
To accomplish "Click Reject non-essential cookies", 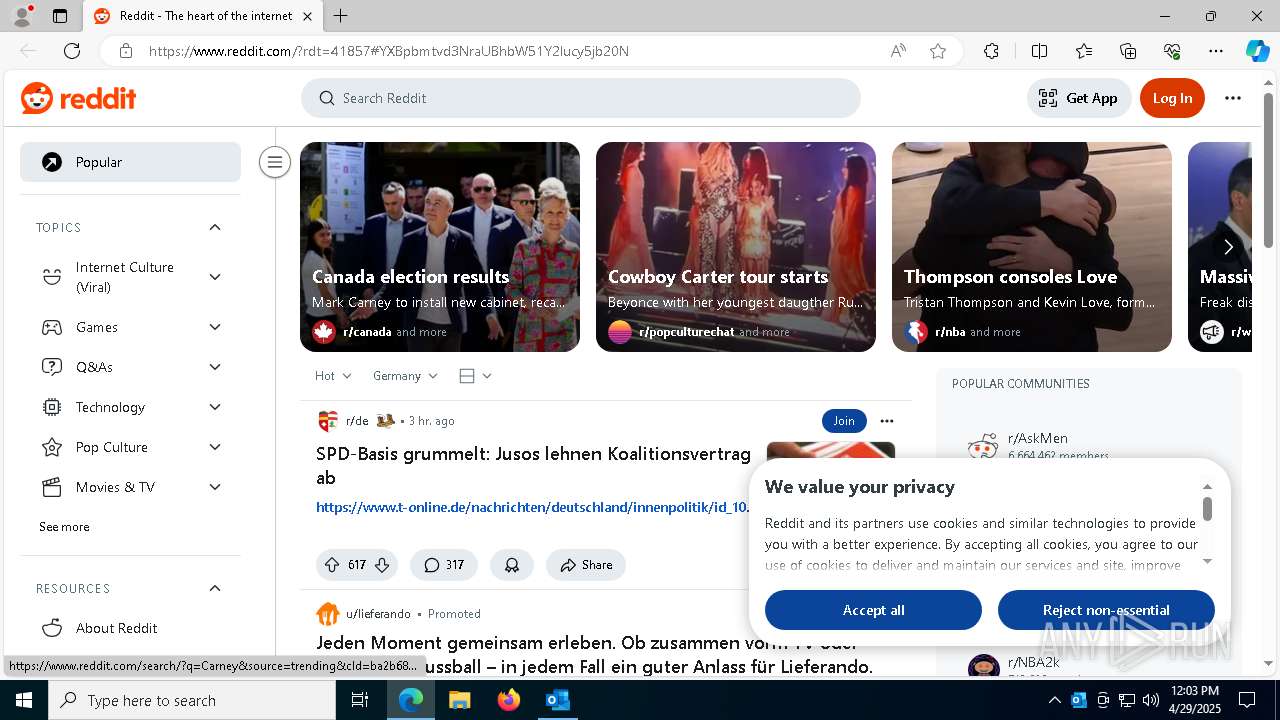I will (1106, 610).
